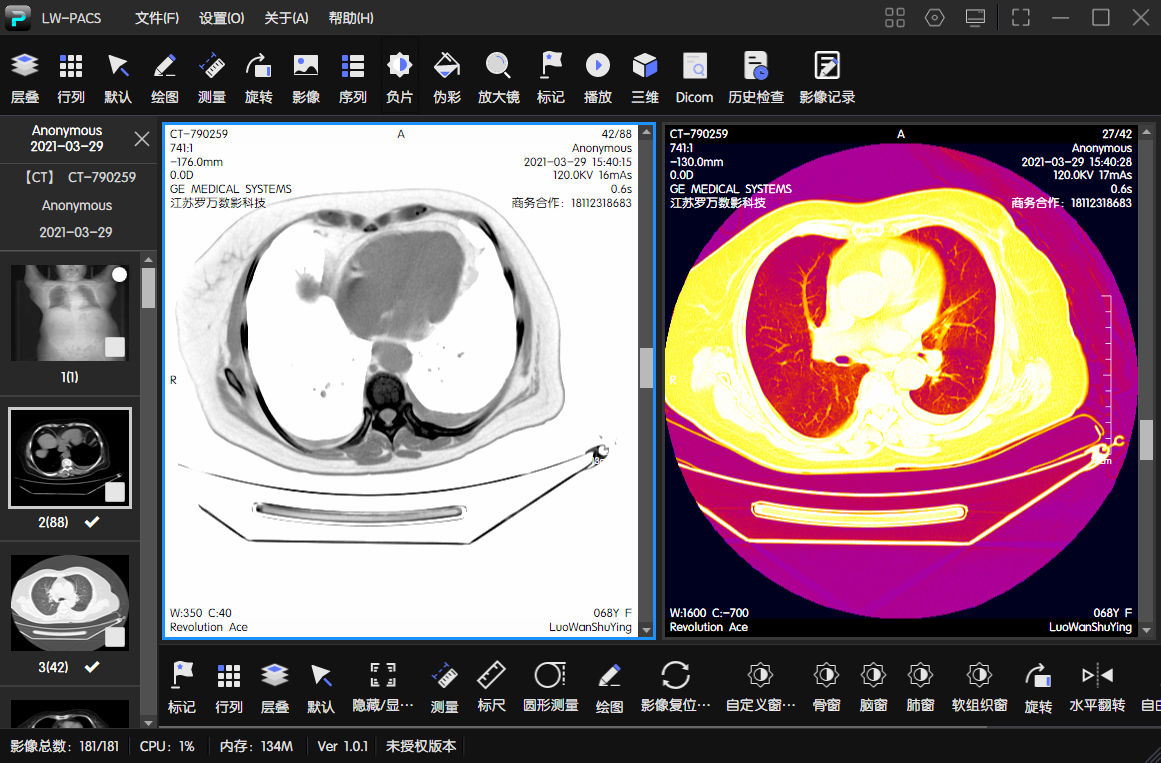This screenshot has width=1161, height=763.
Task: Open the 设置(O) menu
Action: [221, 18]
